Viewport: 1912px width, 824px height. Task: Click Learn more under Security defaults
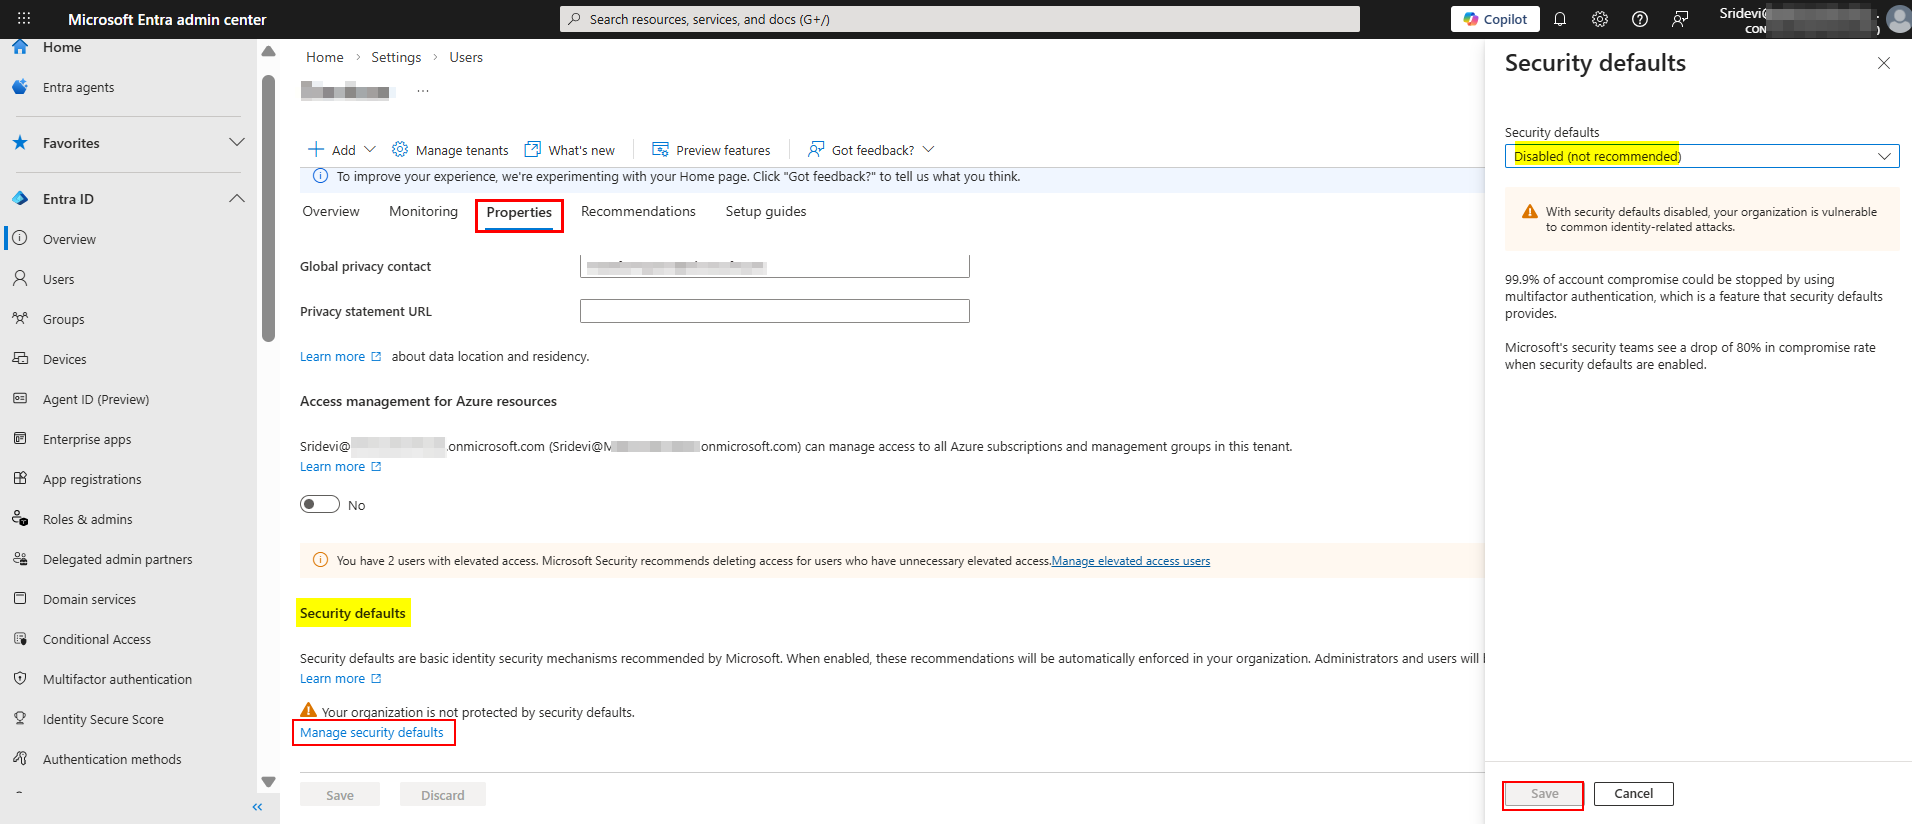click(341, 679)
